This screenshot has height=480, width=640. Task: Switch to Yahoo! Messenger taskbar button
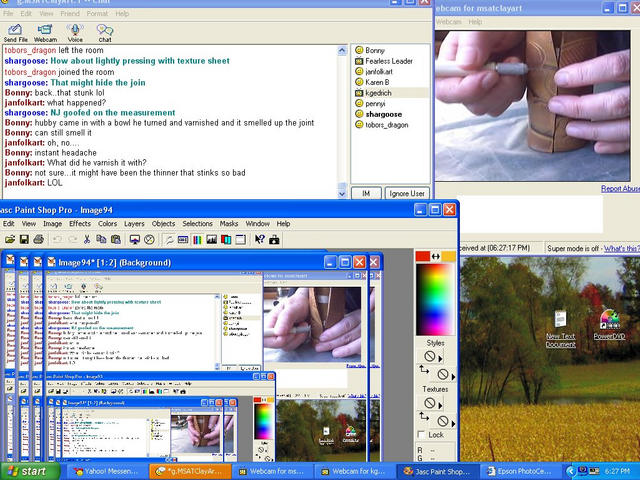tap(105, 471)
